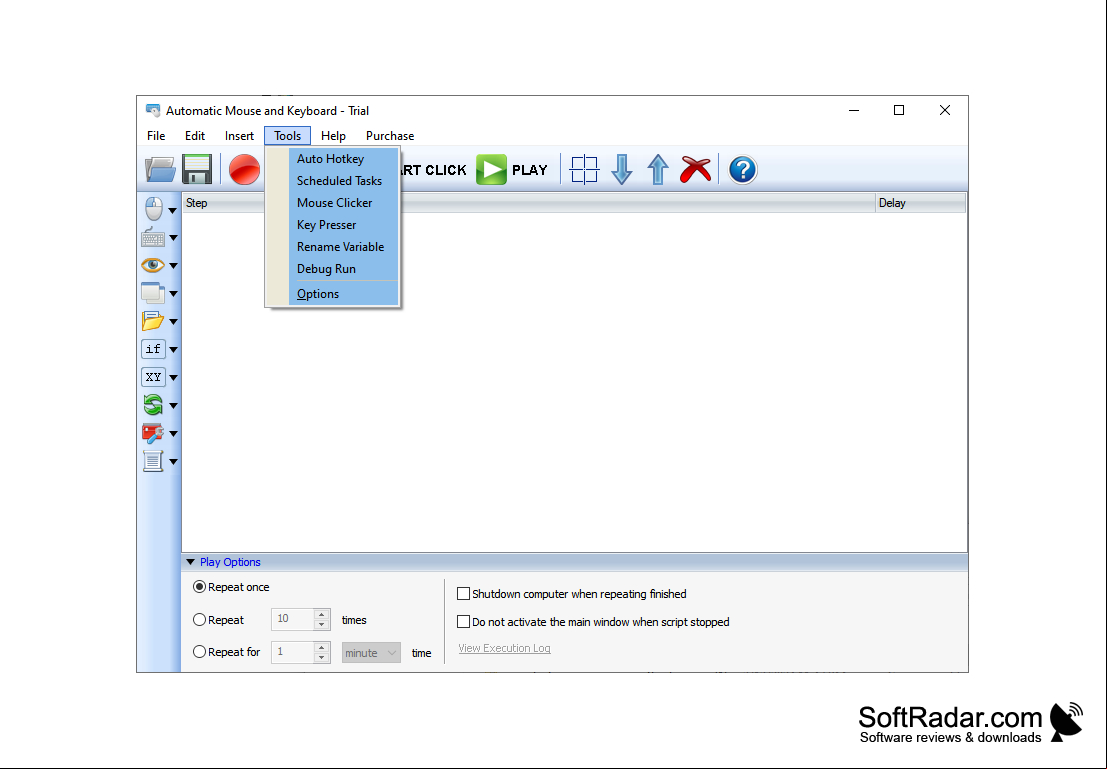1107x769 pixels.
Task: Move step up with blue up arrow
Action: [x=658, y=169]
